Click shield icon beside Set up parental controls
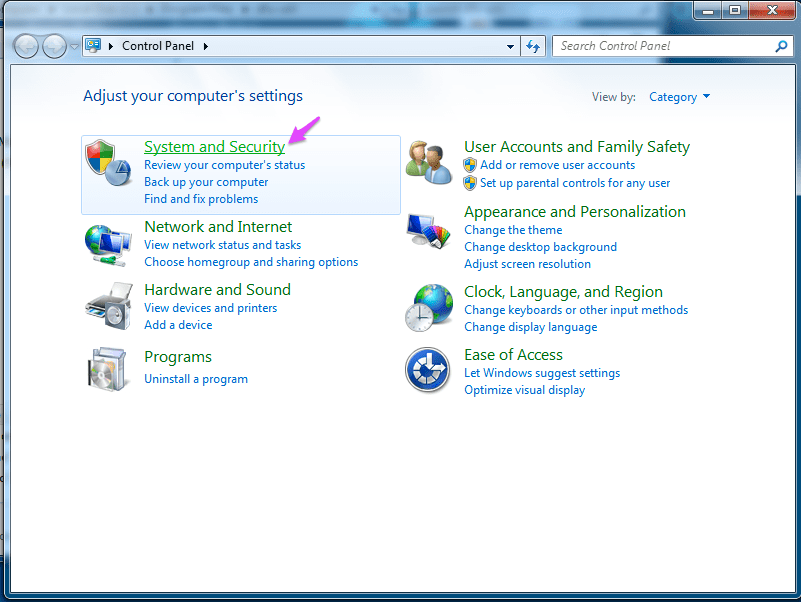801x602 pixels. 470,183
